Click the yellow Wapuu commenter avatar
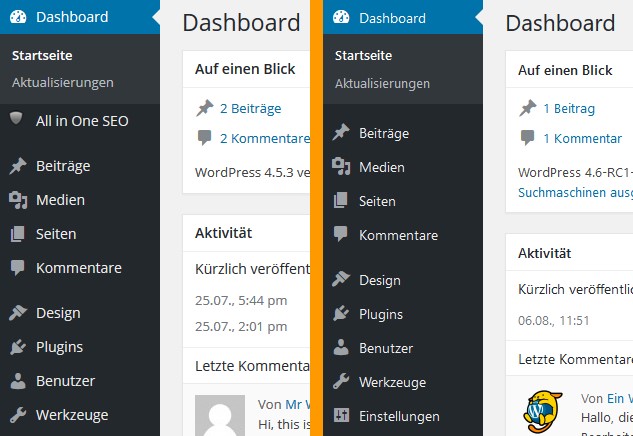Viewport: 633px width, 436px height. [544, 409]
